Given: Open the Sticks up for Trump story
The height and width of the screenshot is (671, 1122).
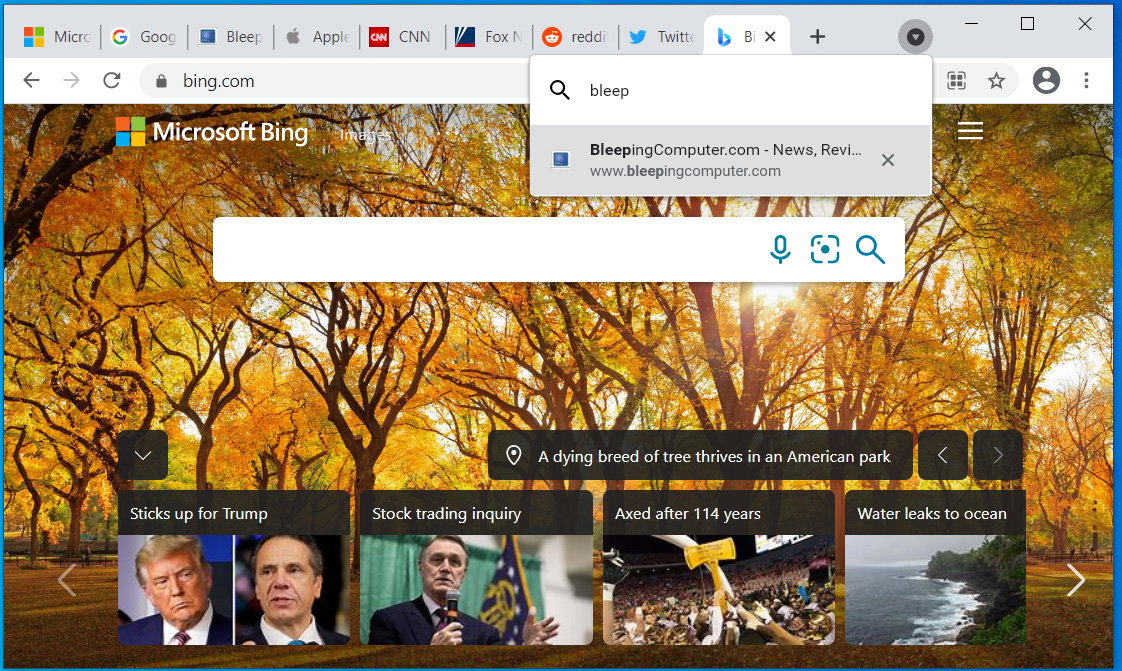Looking at the screenshot, I should (234, 568).
